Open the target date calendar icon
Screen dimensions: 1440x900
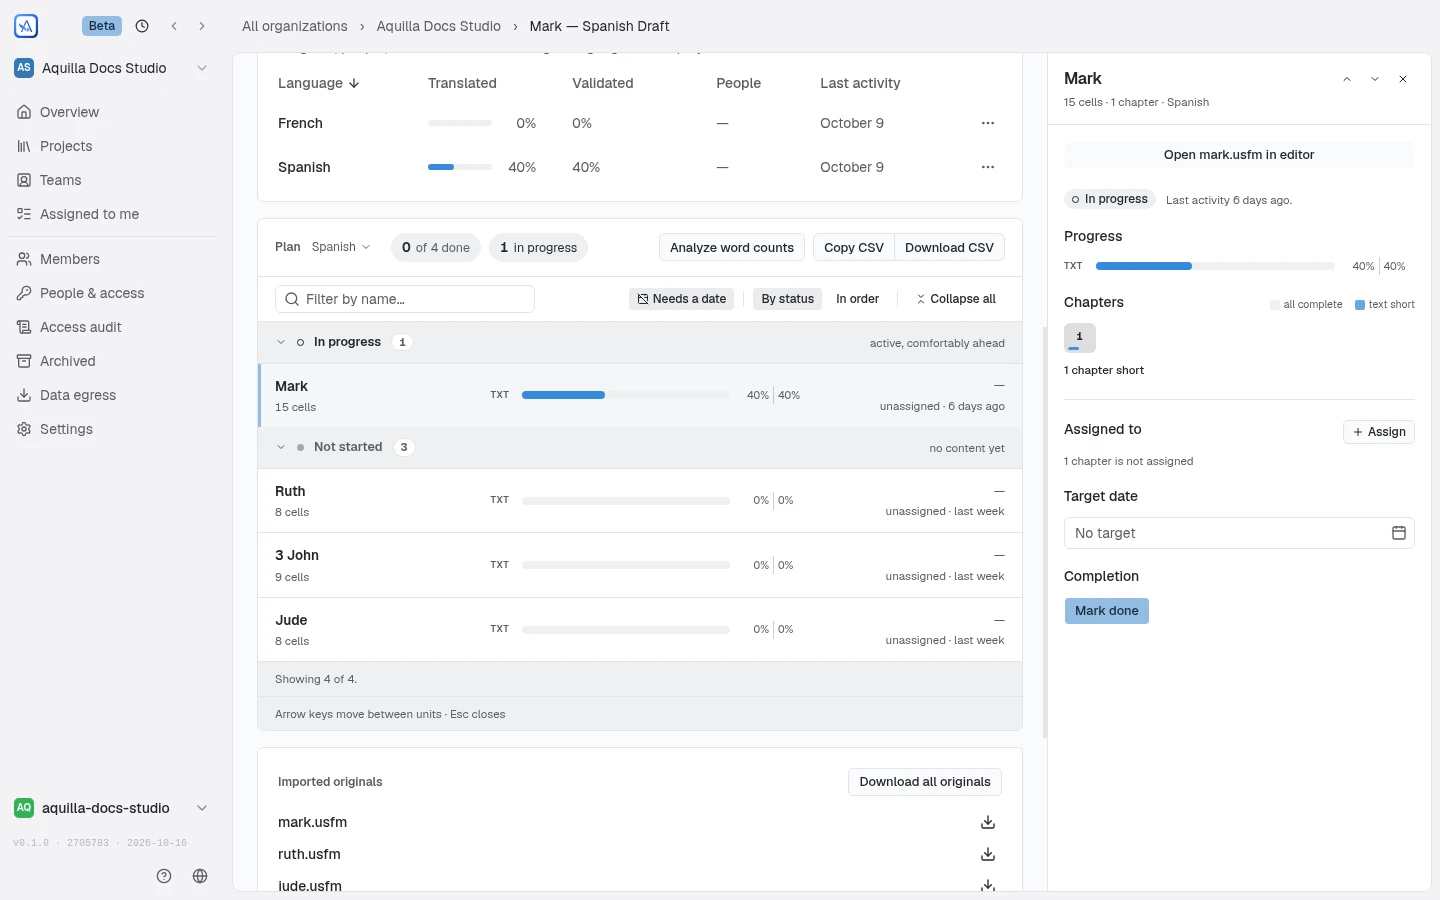coord(1399,533)
